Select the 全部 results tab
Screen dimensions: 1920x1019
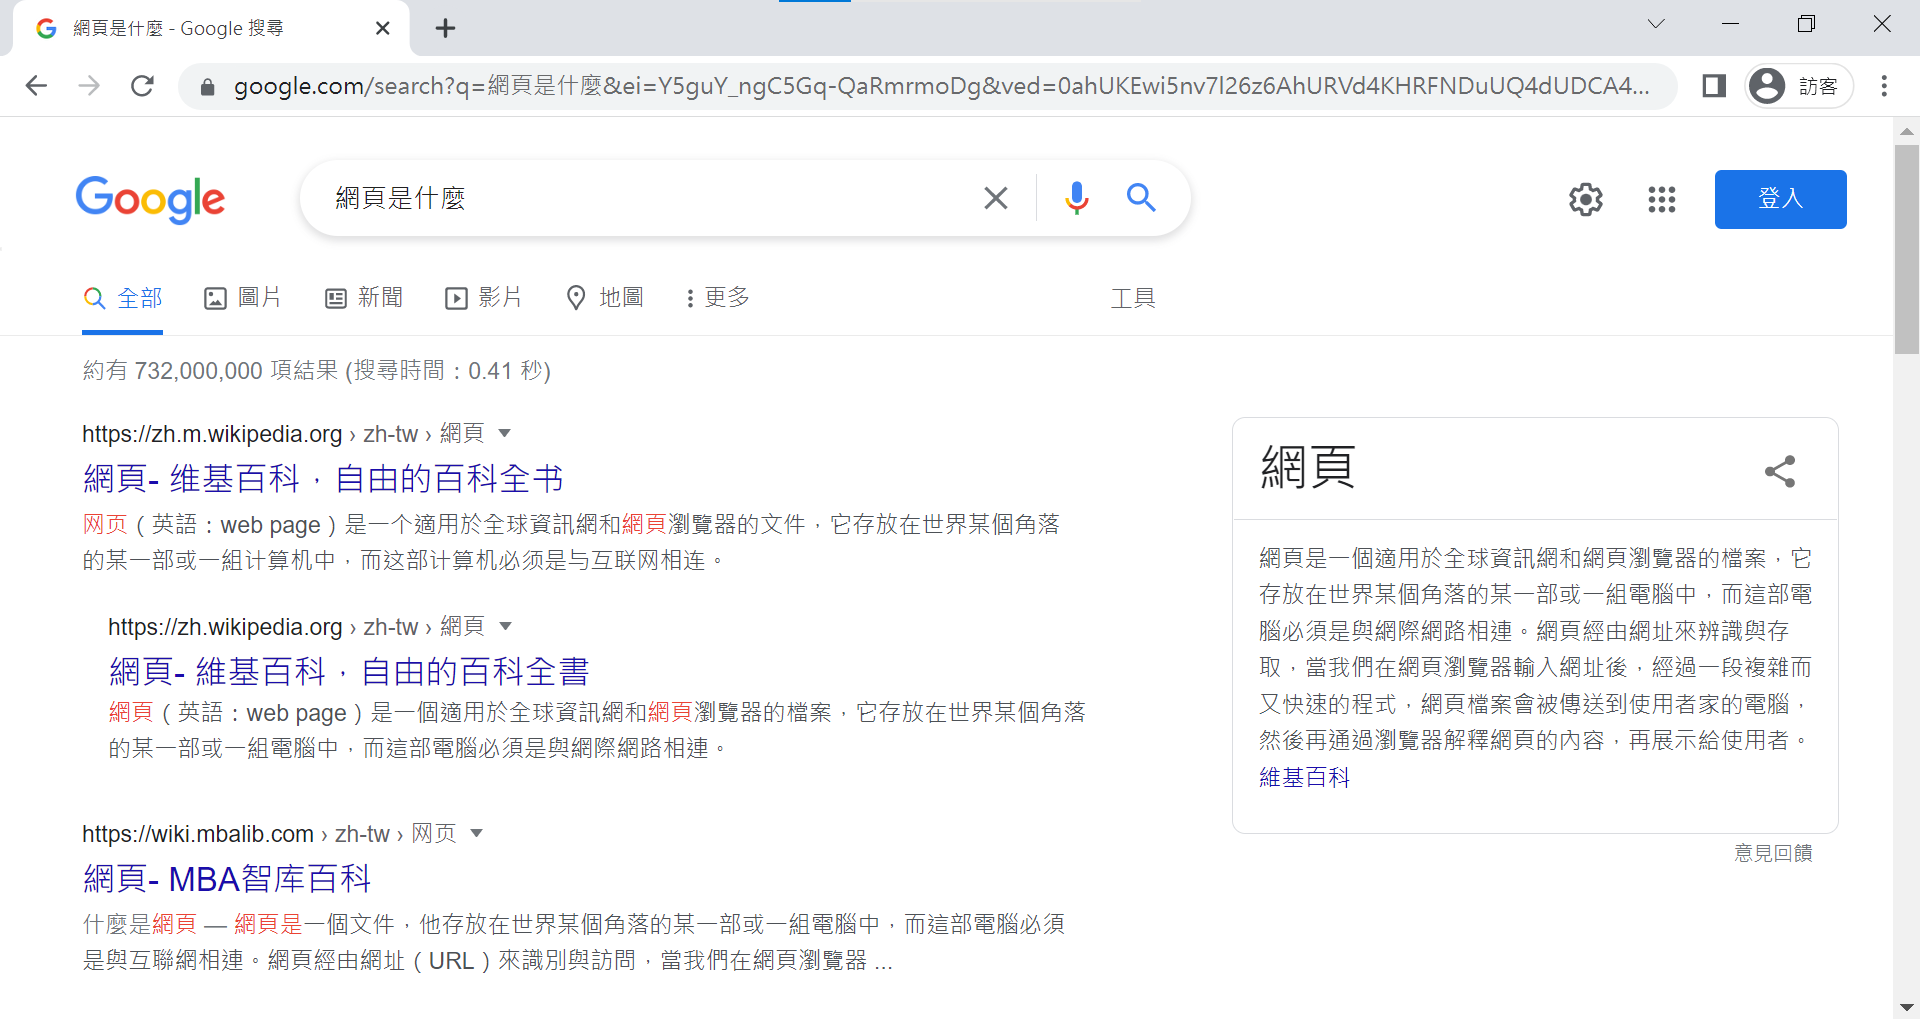coord(123,298)
